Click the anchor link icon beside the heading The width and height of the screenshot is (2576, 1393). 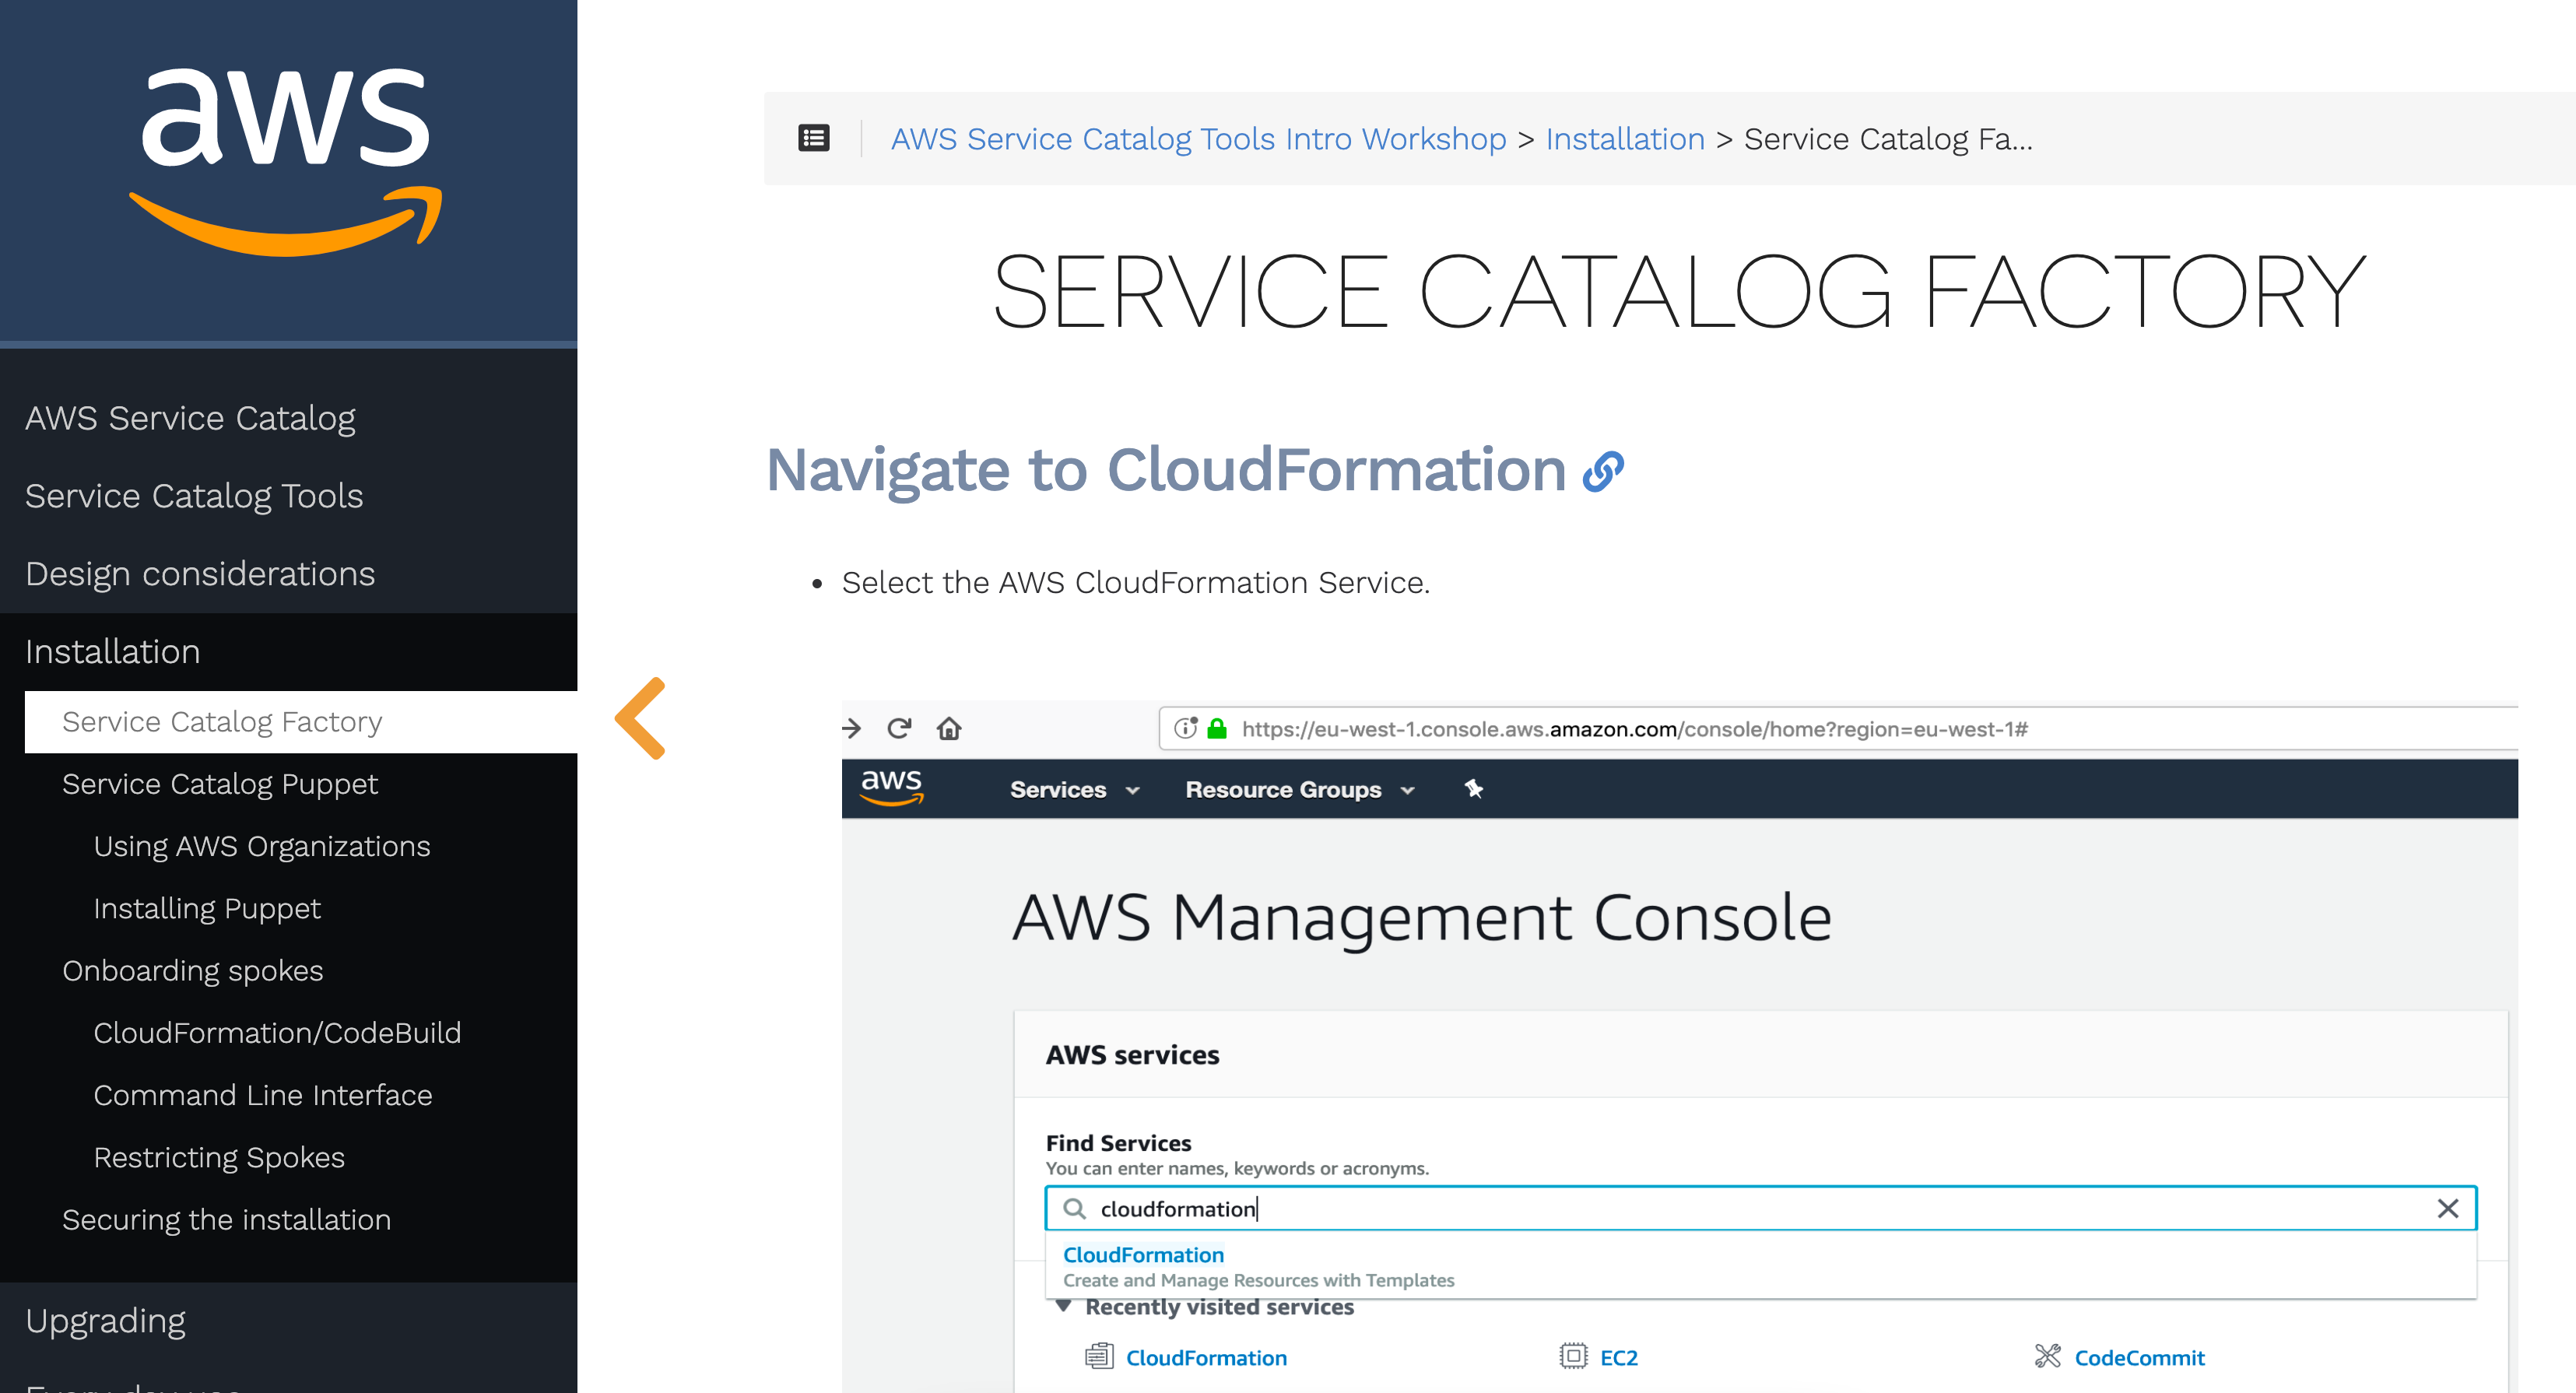pyautogui.click(x=1603, y=471)
